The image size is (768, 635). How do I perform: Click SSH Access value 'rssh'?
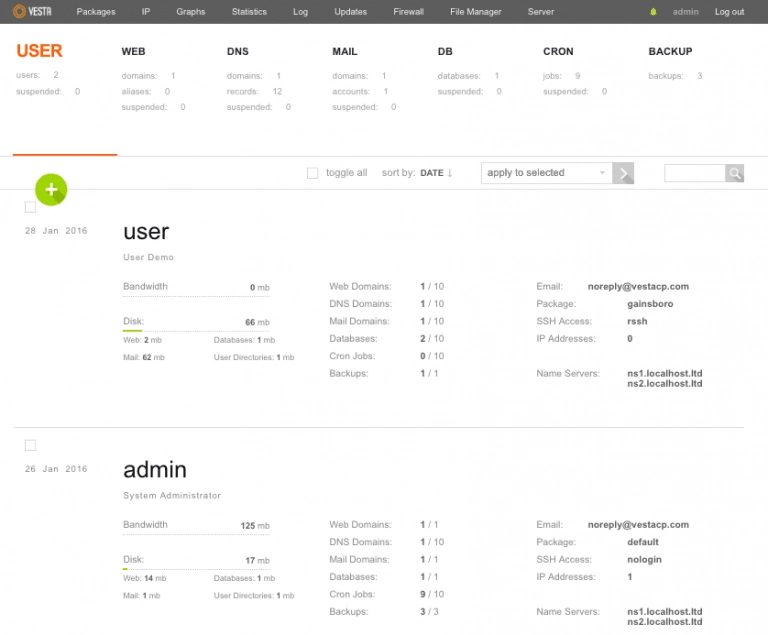637,321
